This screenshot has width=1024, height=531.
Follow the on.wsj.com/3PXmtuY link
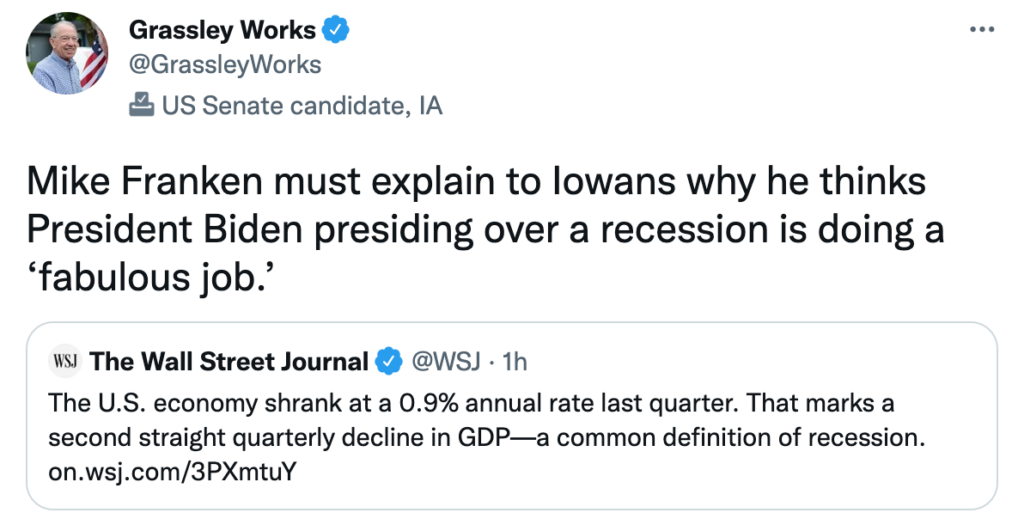click(172, 471)
